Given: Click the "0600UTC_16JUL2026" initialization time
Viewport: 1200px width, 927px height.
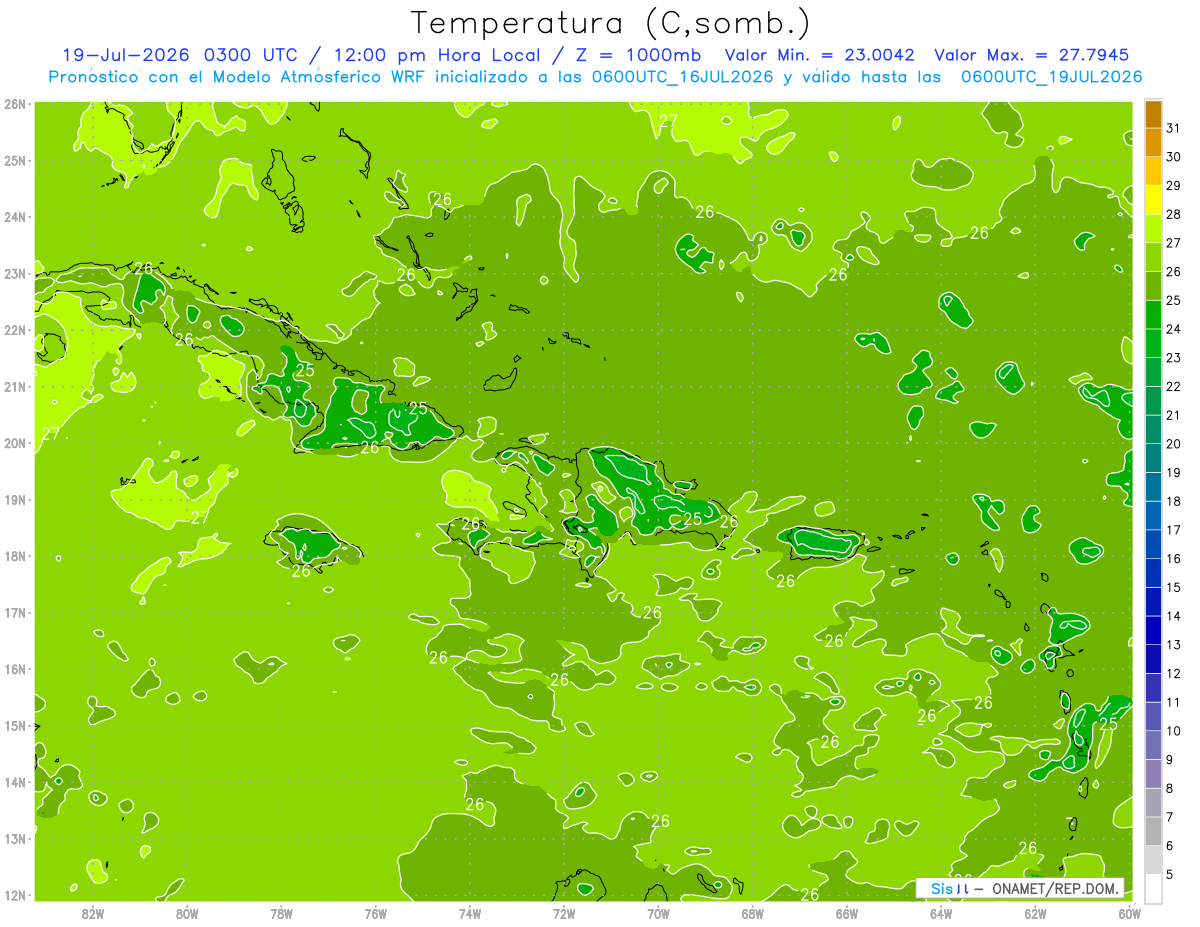Looking at the screenshot, I should (x=683, y=77).
